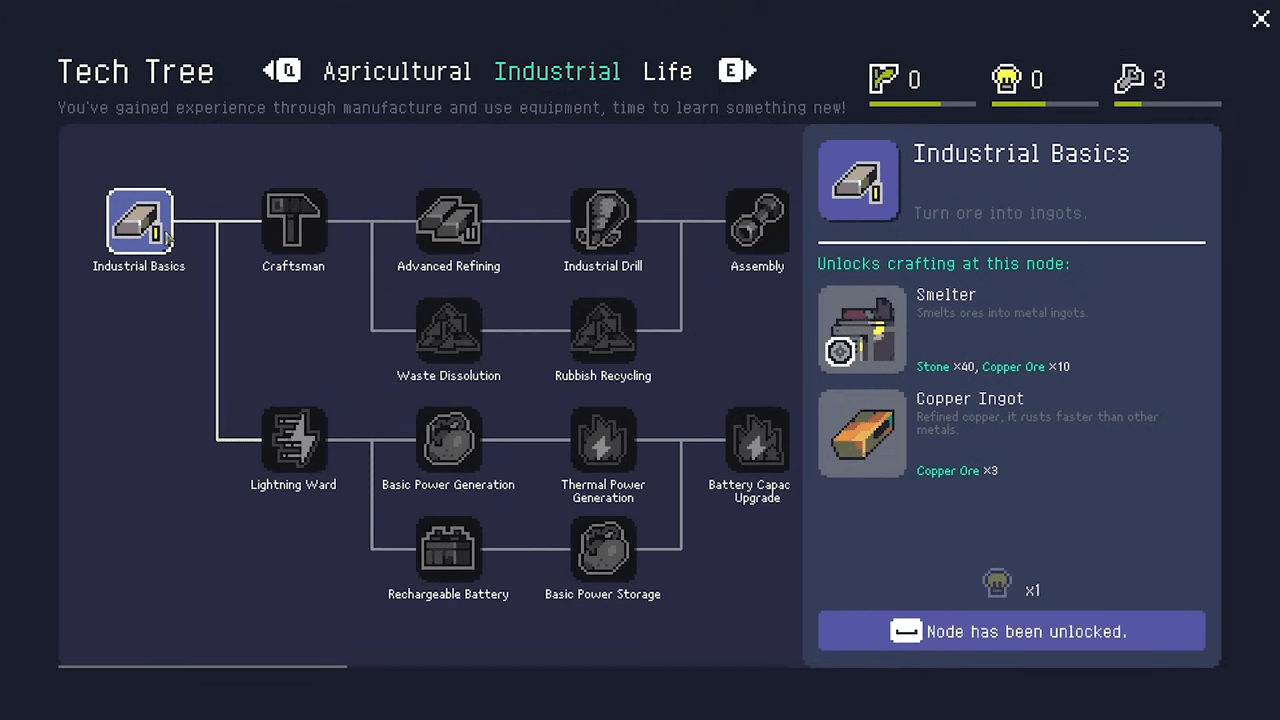Click the Turn ore into ingots description
Viewport: 1280px width, 720px height.
pos(1000,213)
